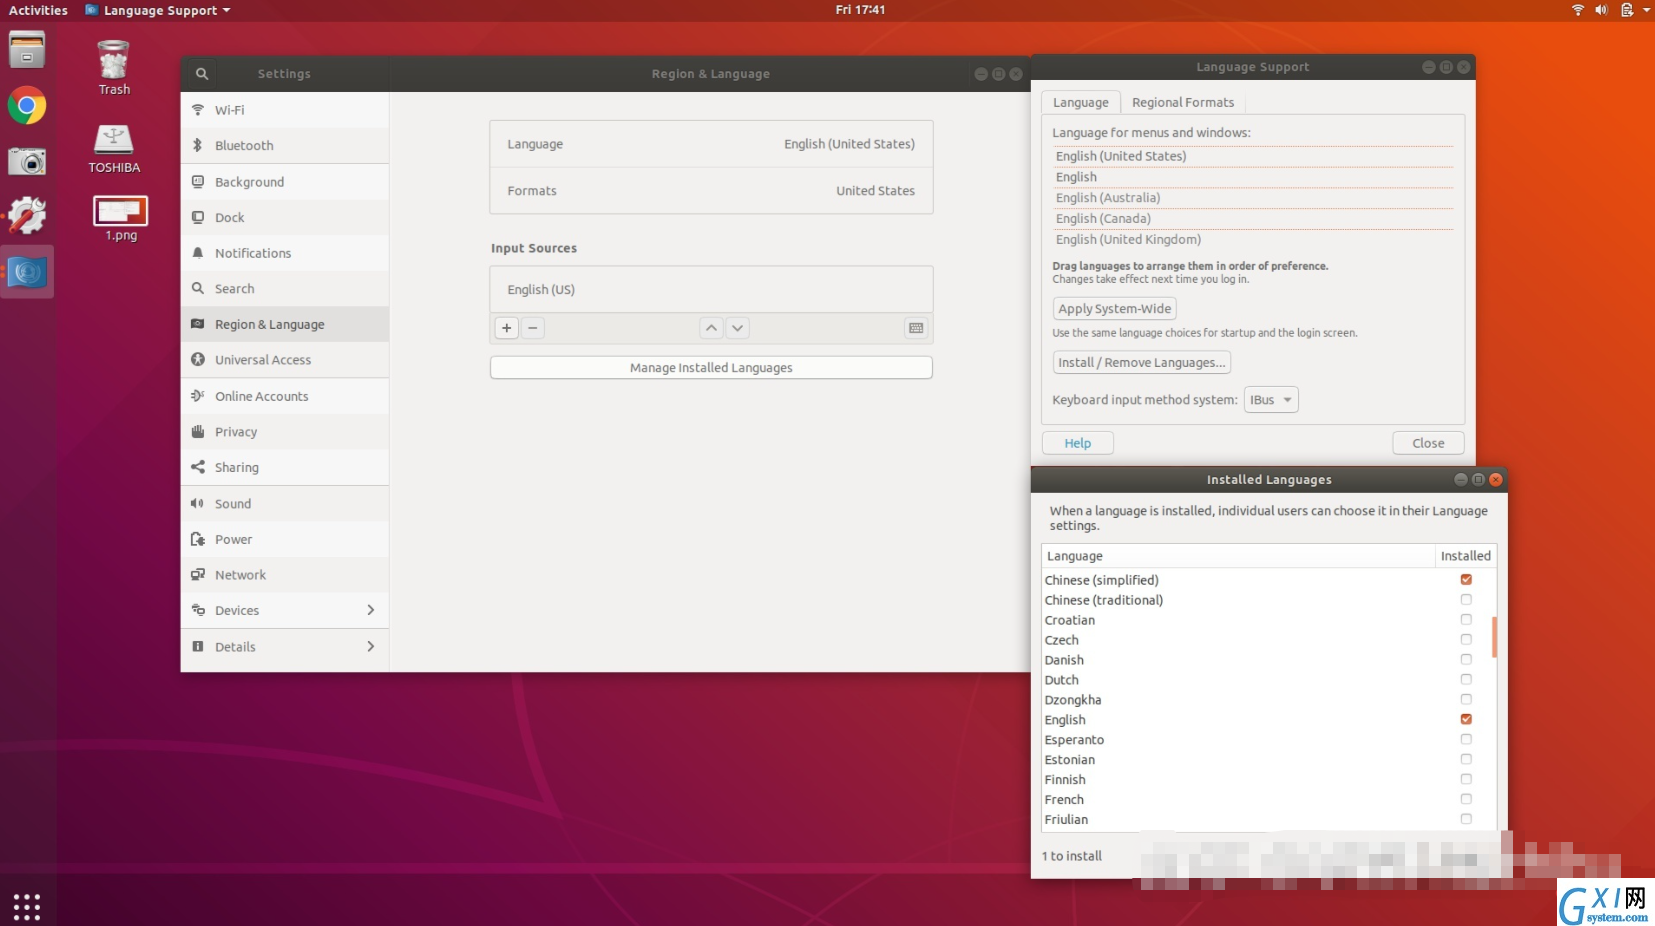Image resolution: width=1655 pixels, height=926 pixels.
Task: Open Universal Access settings panel
Action: 285,360
